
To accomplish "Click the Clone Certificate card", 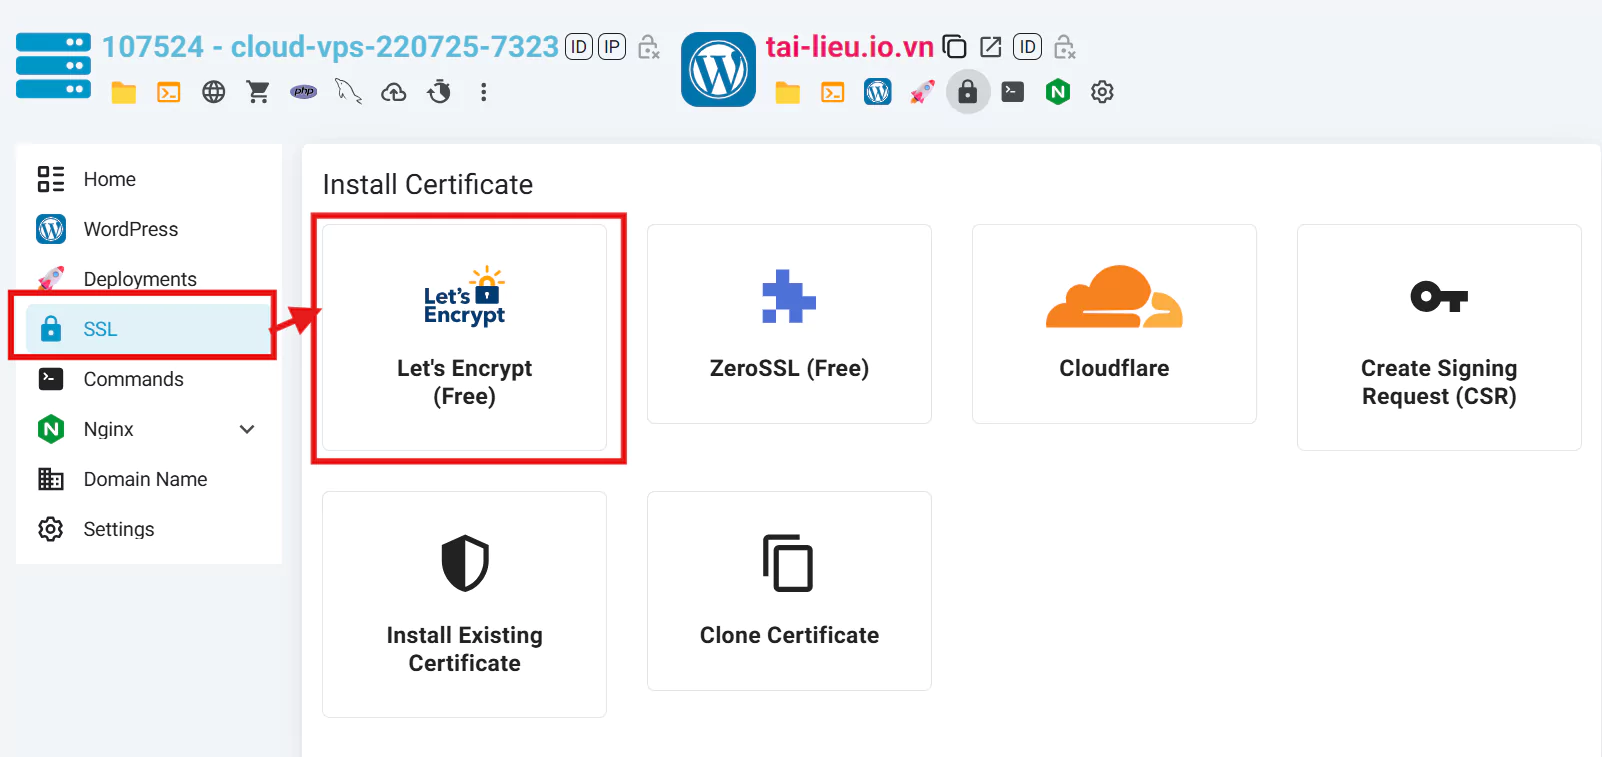I will pos(789,591).
